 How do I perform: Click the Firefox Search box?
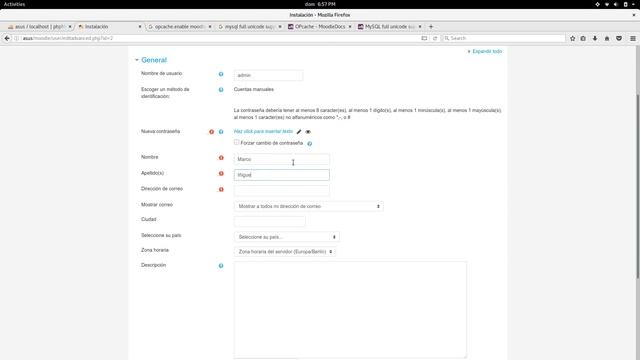[504, 38]
